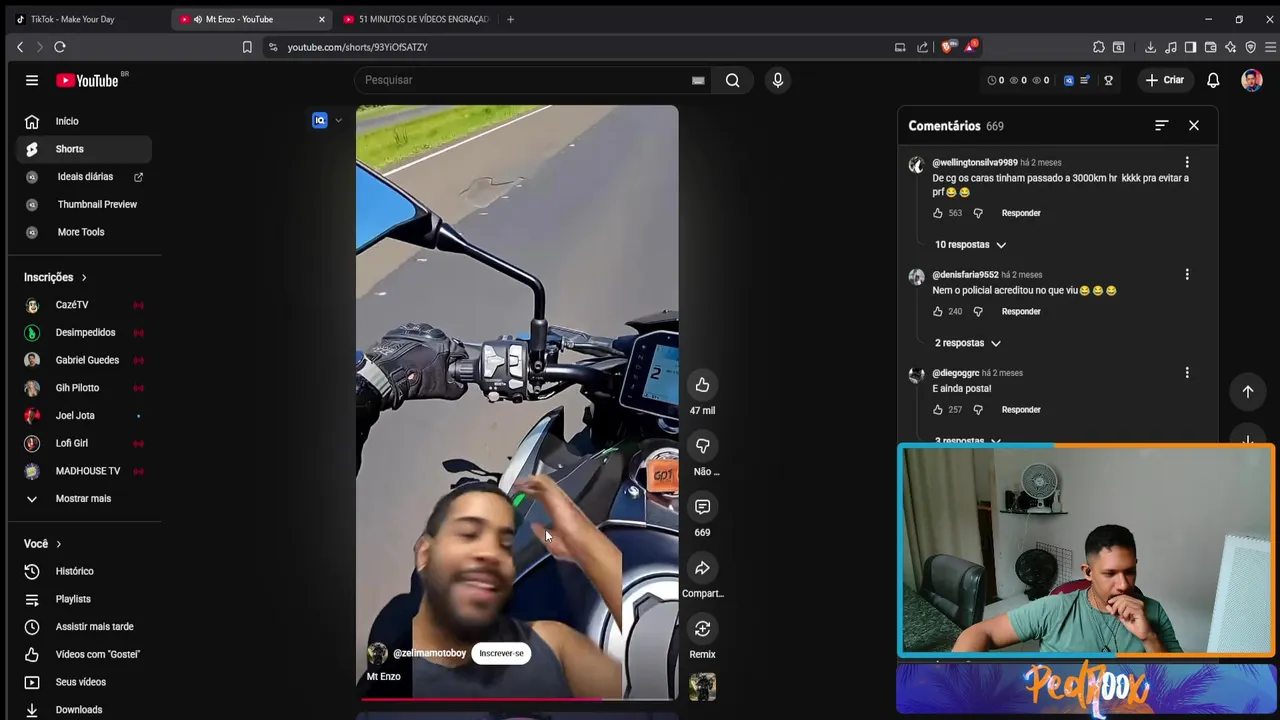
Task: Expand the Você section
Action: click(x=42, y=544)
